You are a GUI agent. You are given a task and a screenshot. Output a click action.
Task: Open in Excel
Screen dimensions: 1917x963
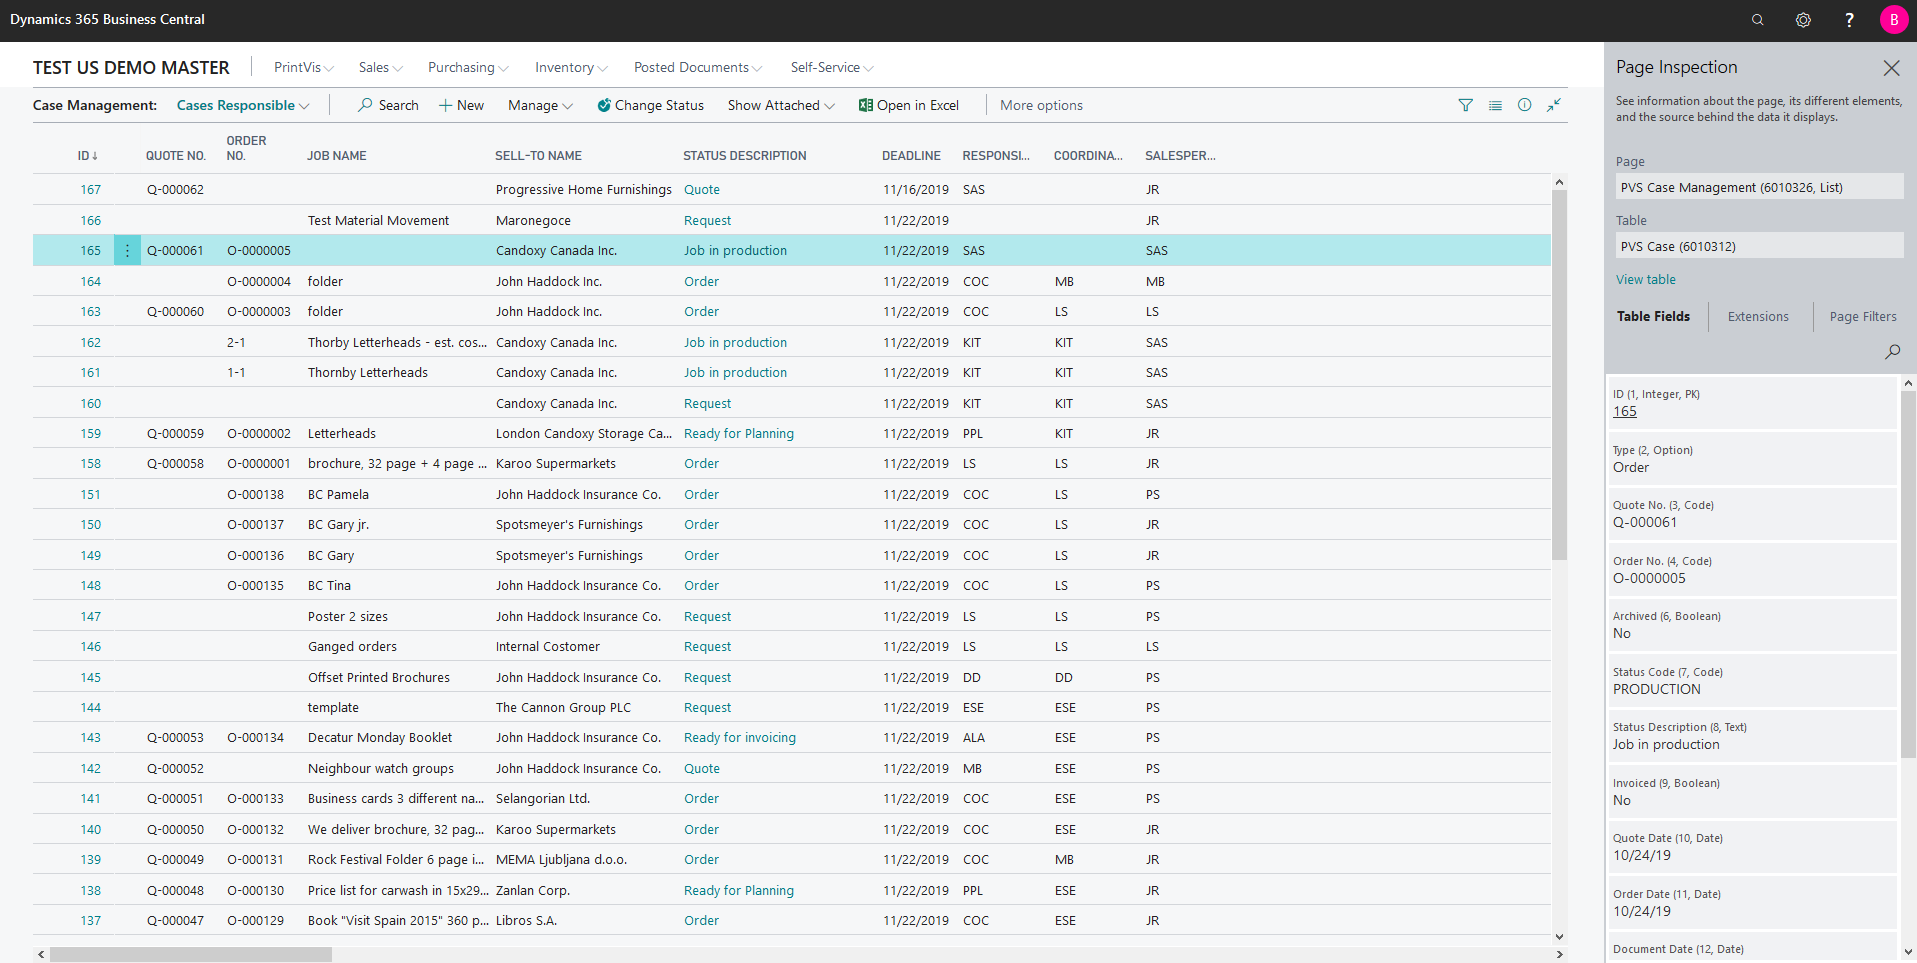909,105
